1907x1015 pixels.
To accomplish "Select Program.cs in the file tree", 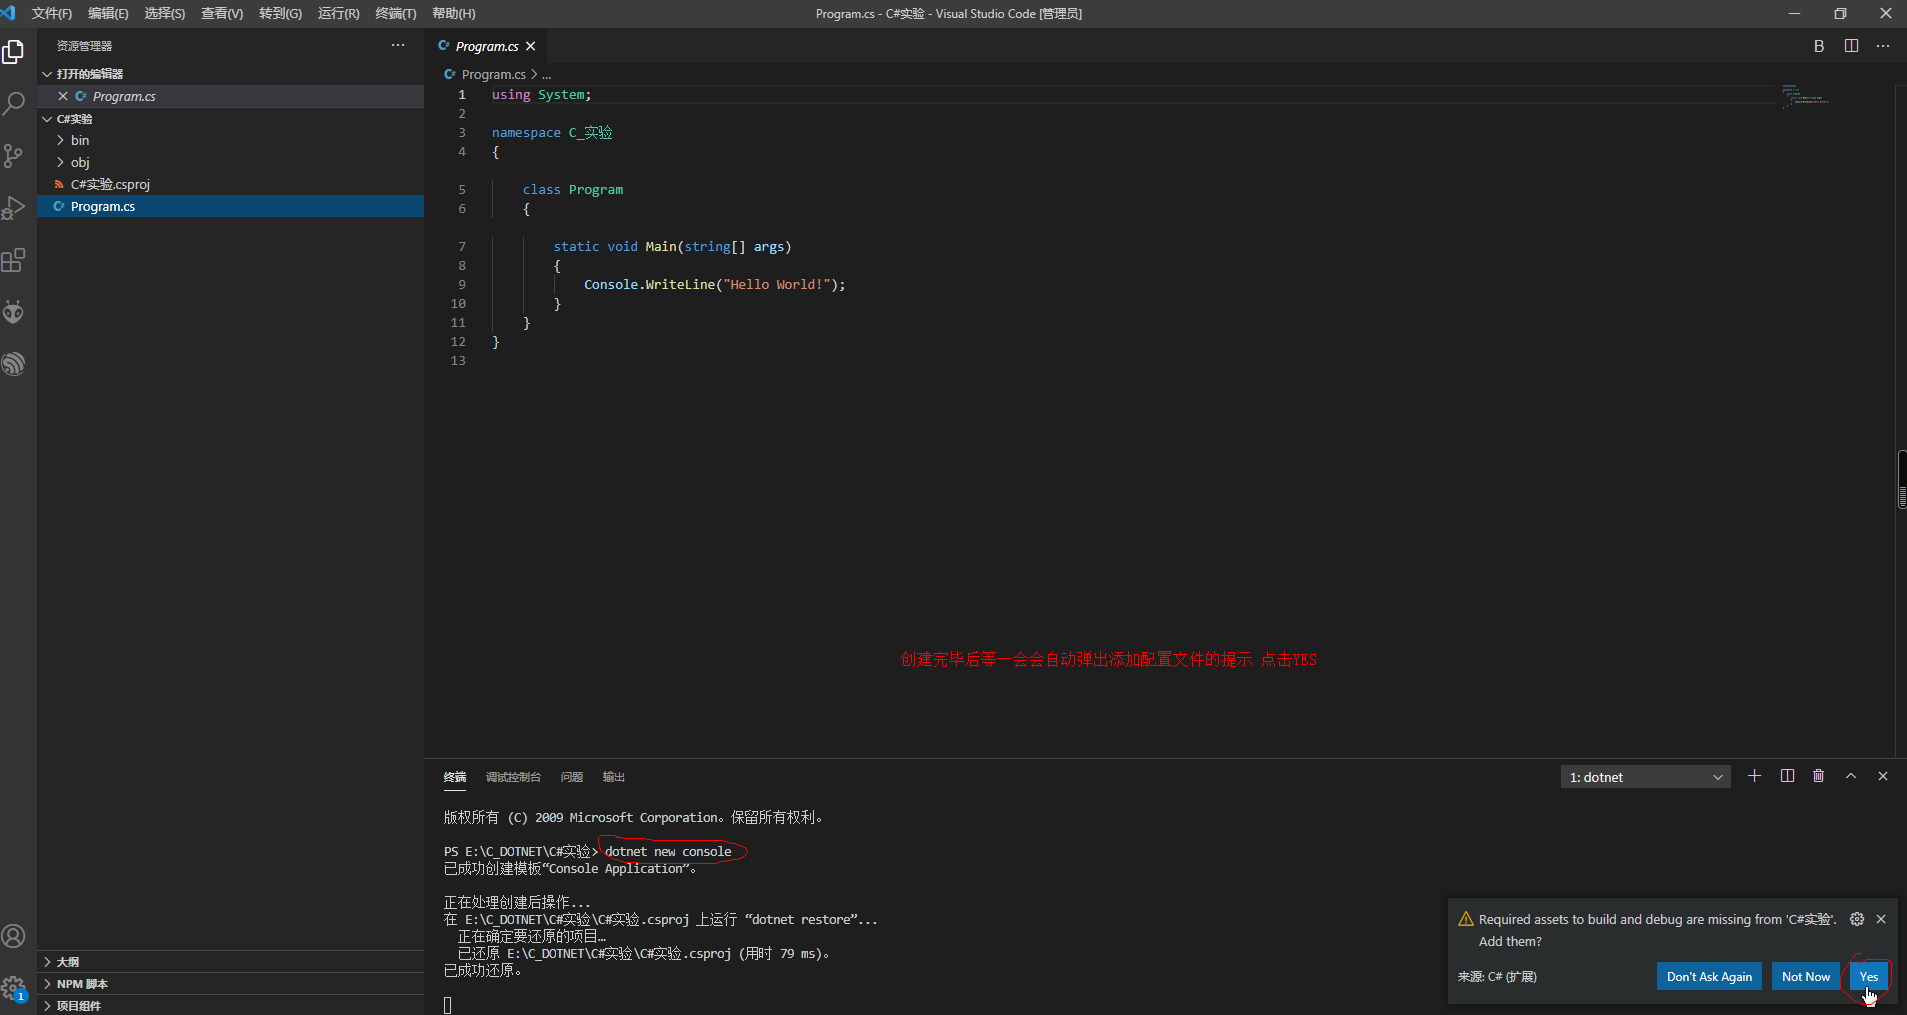I will click(x=103, y=206).
